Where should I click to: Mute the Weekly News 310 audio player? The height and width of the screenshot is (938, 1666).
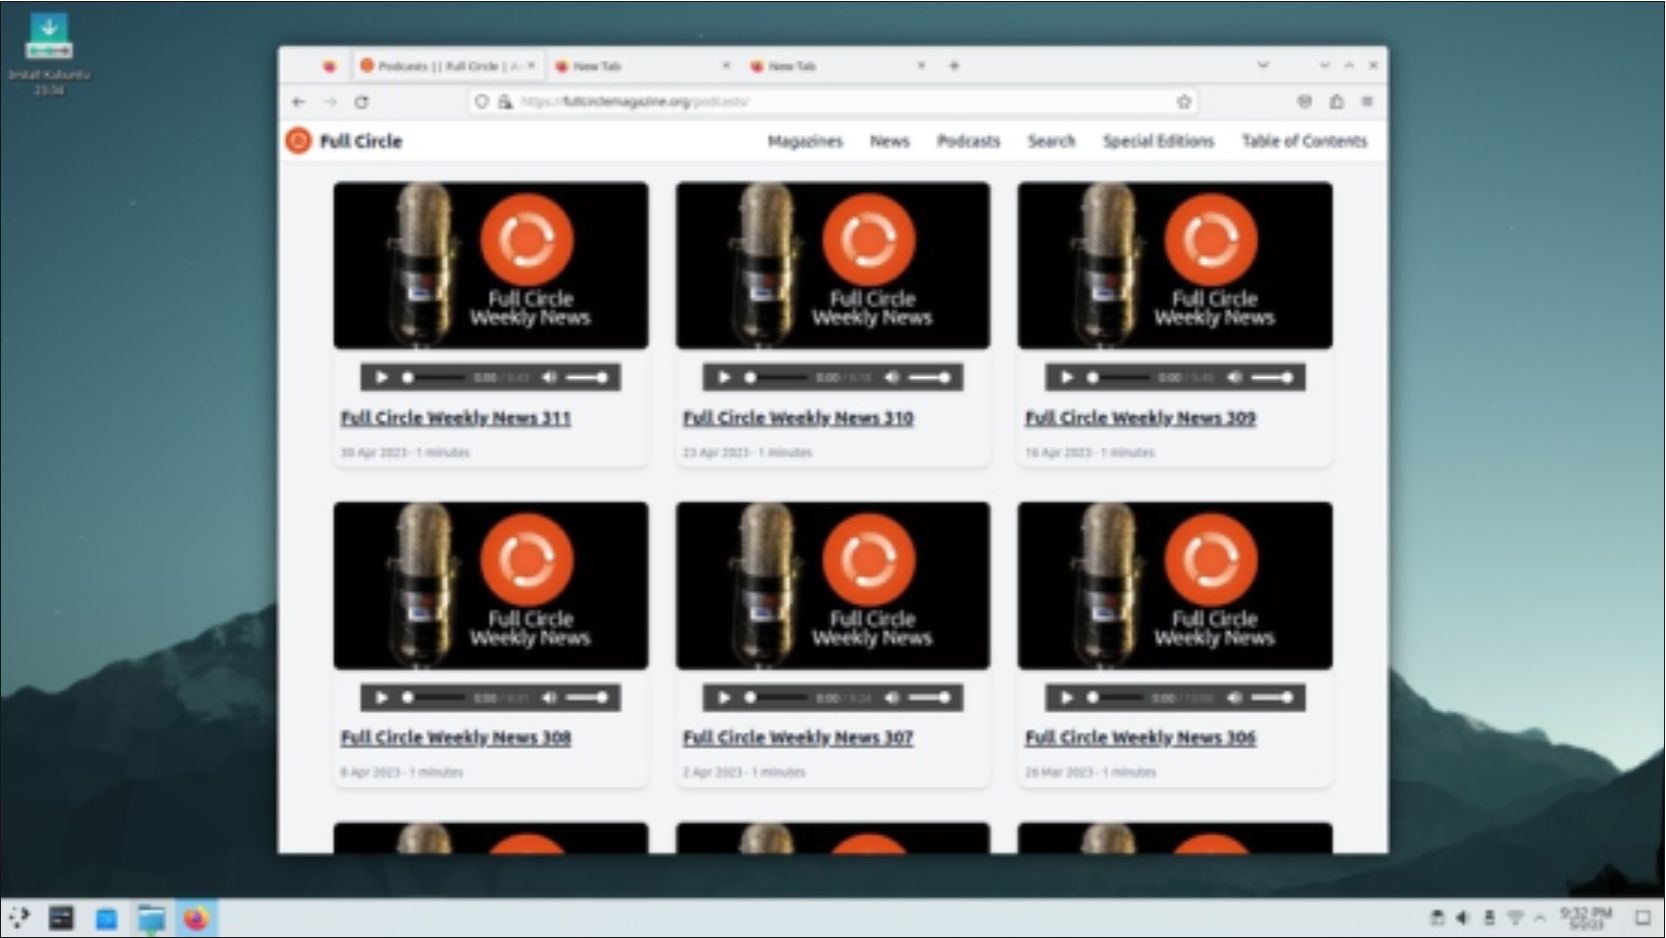pos(891,377)
